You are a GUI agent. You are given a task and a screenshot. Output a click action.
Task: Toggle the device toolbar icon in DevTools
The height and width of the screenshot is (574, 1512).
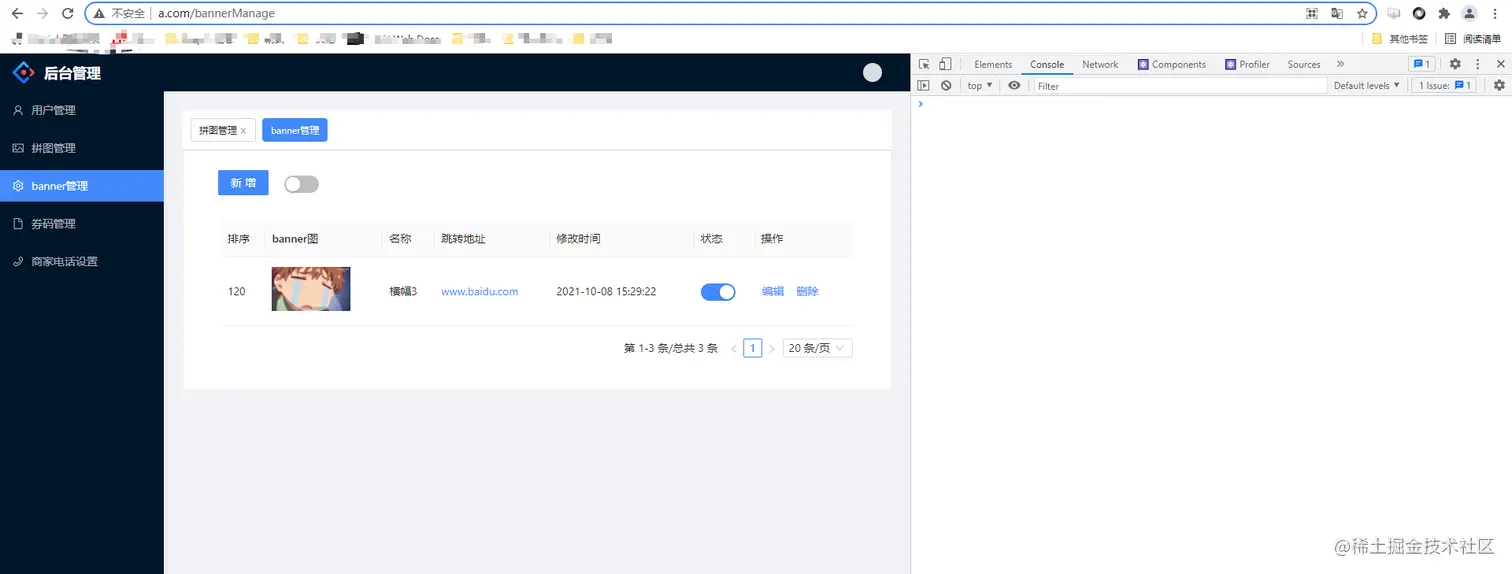pos(945,64)
